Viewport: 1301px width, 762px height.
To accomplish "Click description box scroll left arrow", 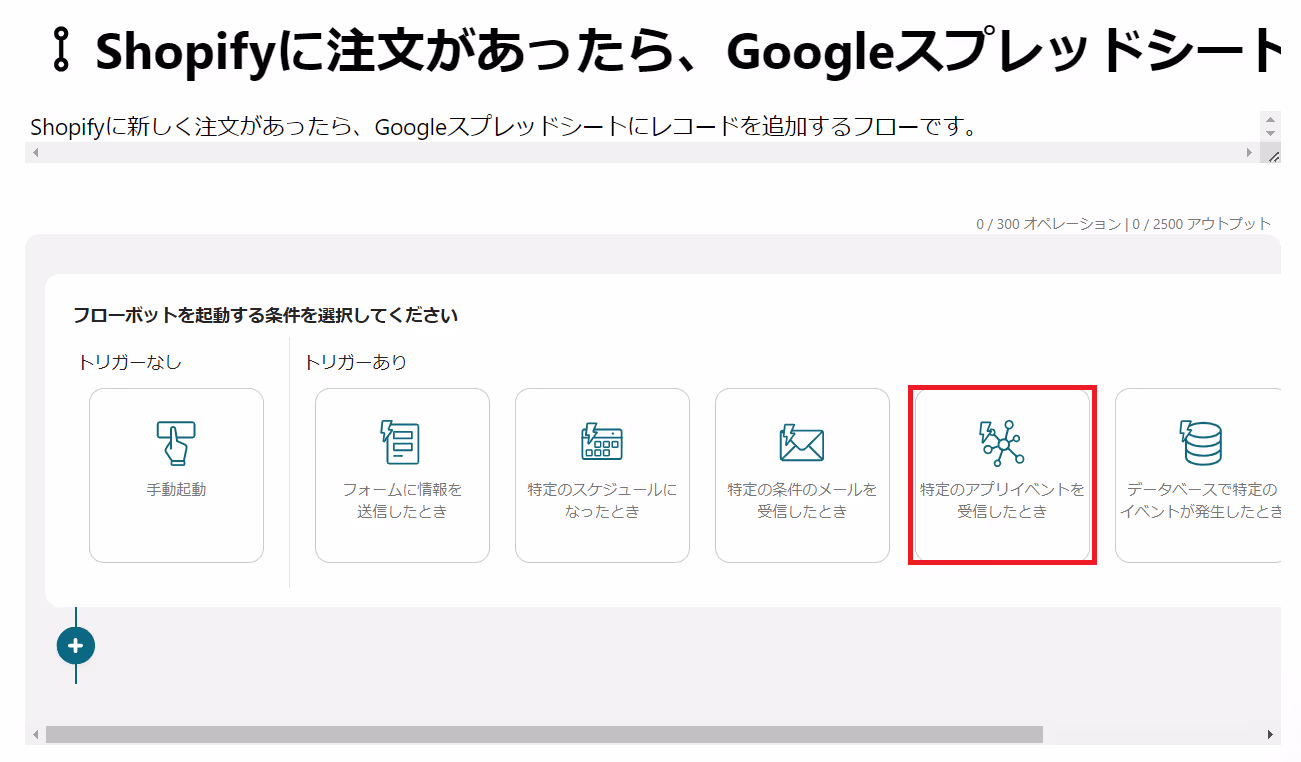I will click(x=35, y=153).
